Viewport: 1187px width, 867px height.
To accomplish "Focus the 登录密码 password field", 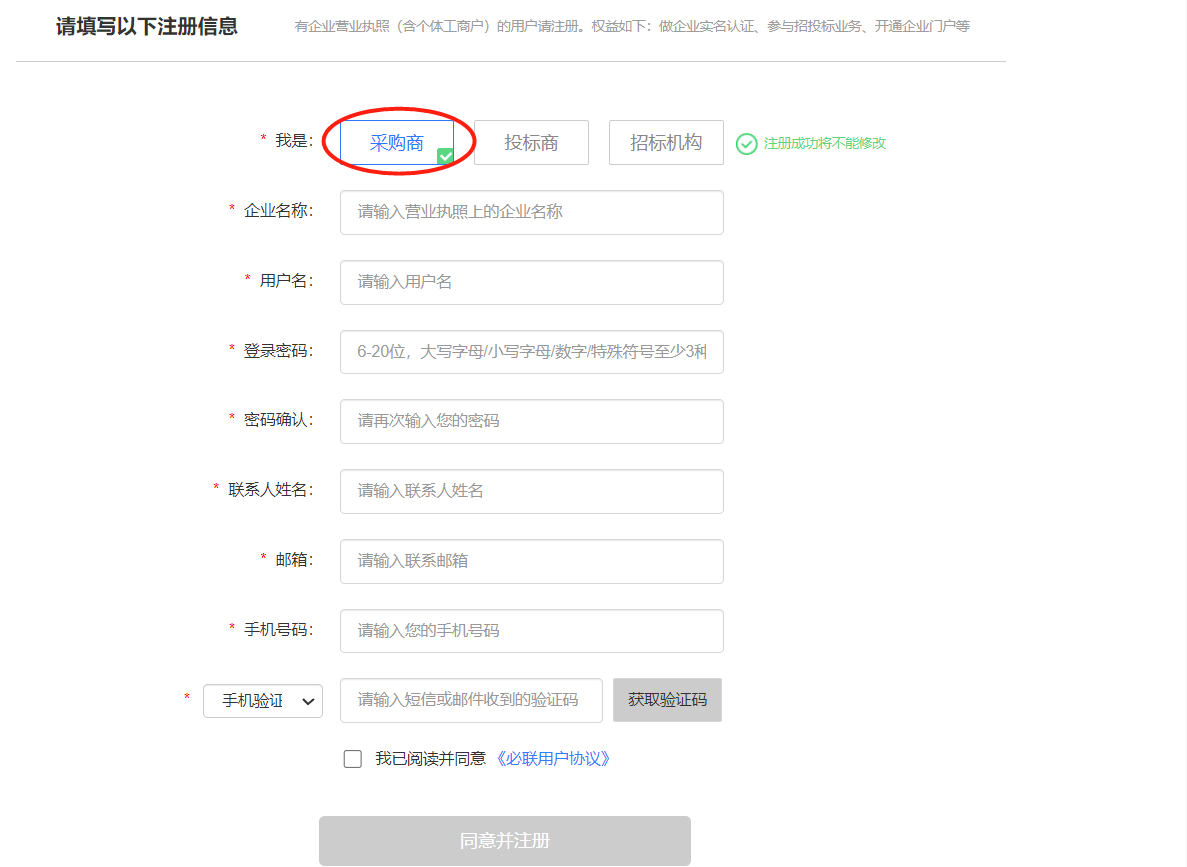I will 531,352.
